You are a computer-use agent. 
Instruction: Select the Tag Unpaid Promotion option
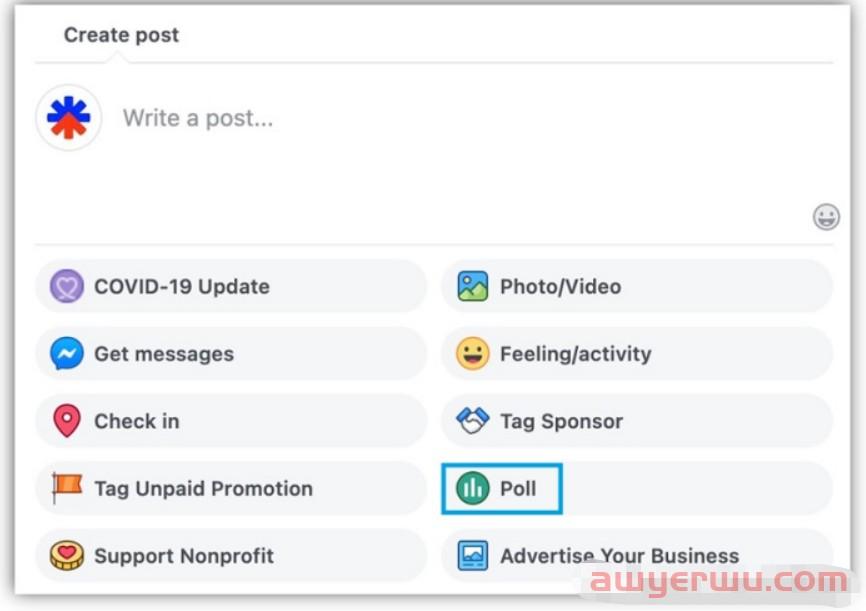click(231, 488)
